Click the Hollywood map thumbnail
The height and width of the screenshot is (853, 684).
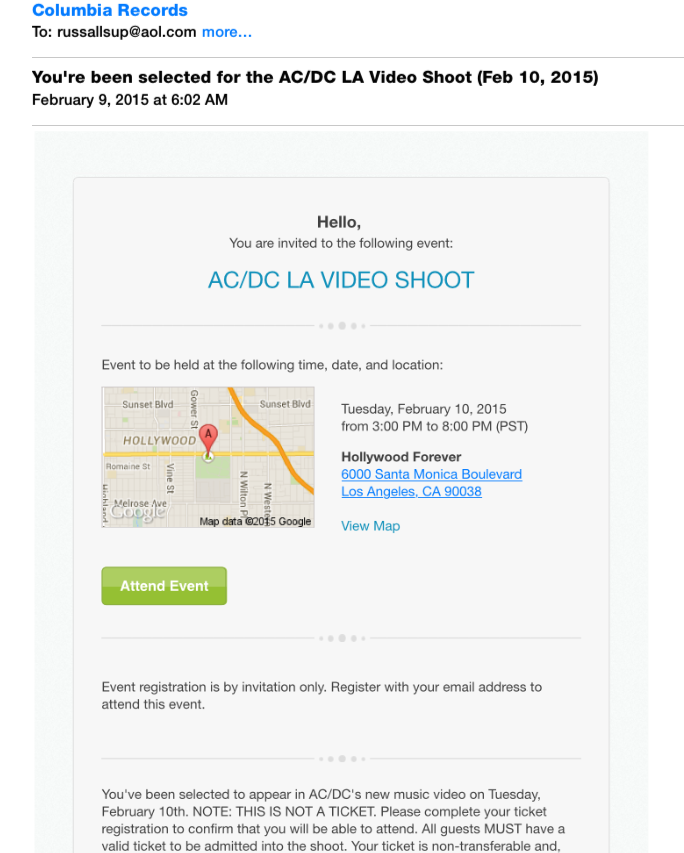tap(208, 457)
